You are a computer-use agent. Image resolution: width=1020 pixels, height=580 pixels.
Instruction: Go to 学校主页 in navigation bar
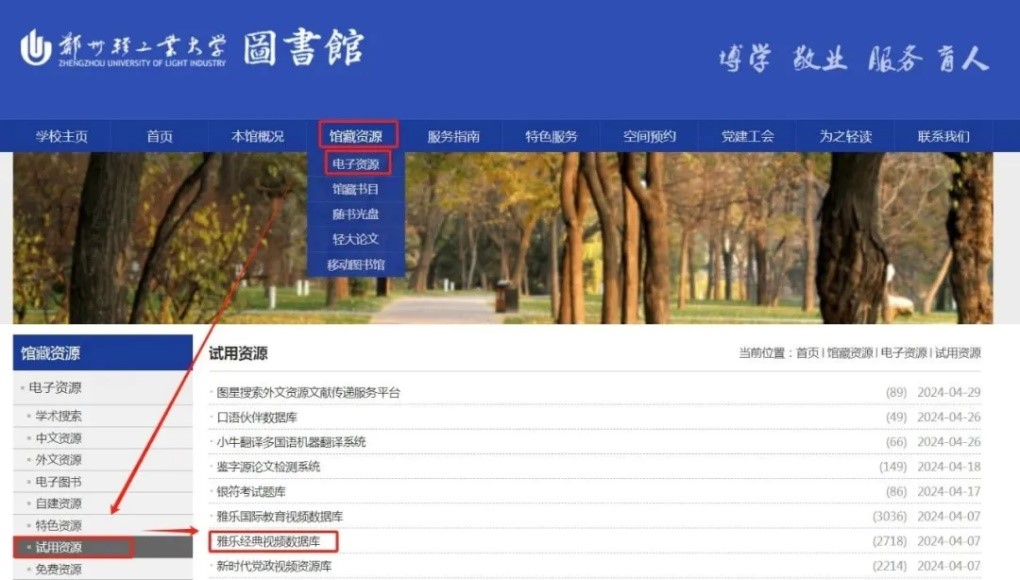[62, 136]
